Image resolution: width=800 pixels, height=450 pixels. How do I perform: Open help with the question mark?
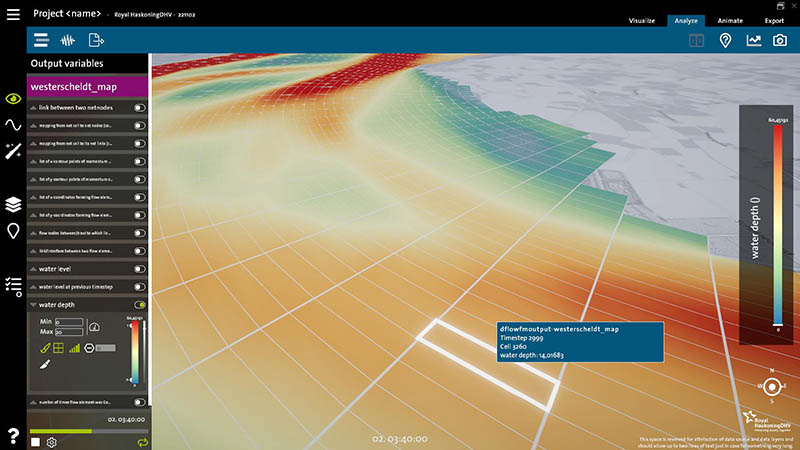(13, 436)
